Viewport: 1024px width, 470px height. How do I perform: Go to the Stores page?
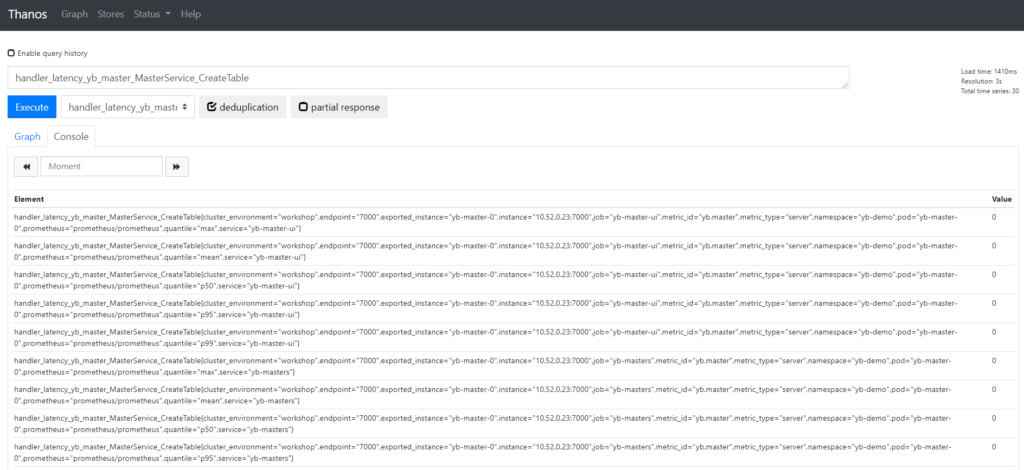pyautogui.click(x=111, y=15)
